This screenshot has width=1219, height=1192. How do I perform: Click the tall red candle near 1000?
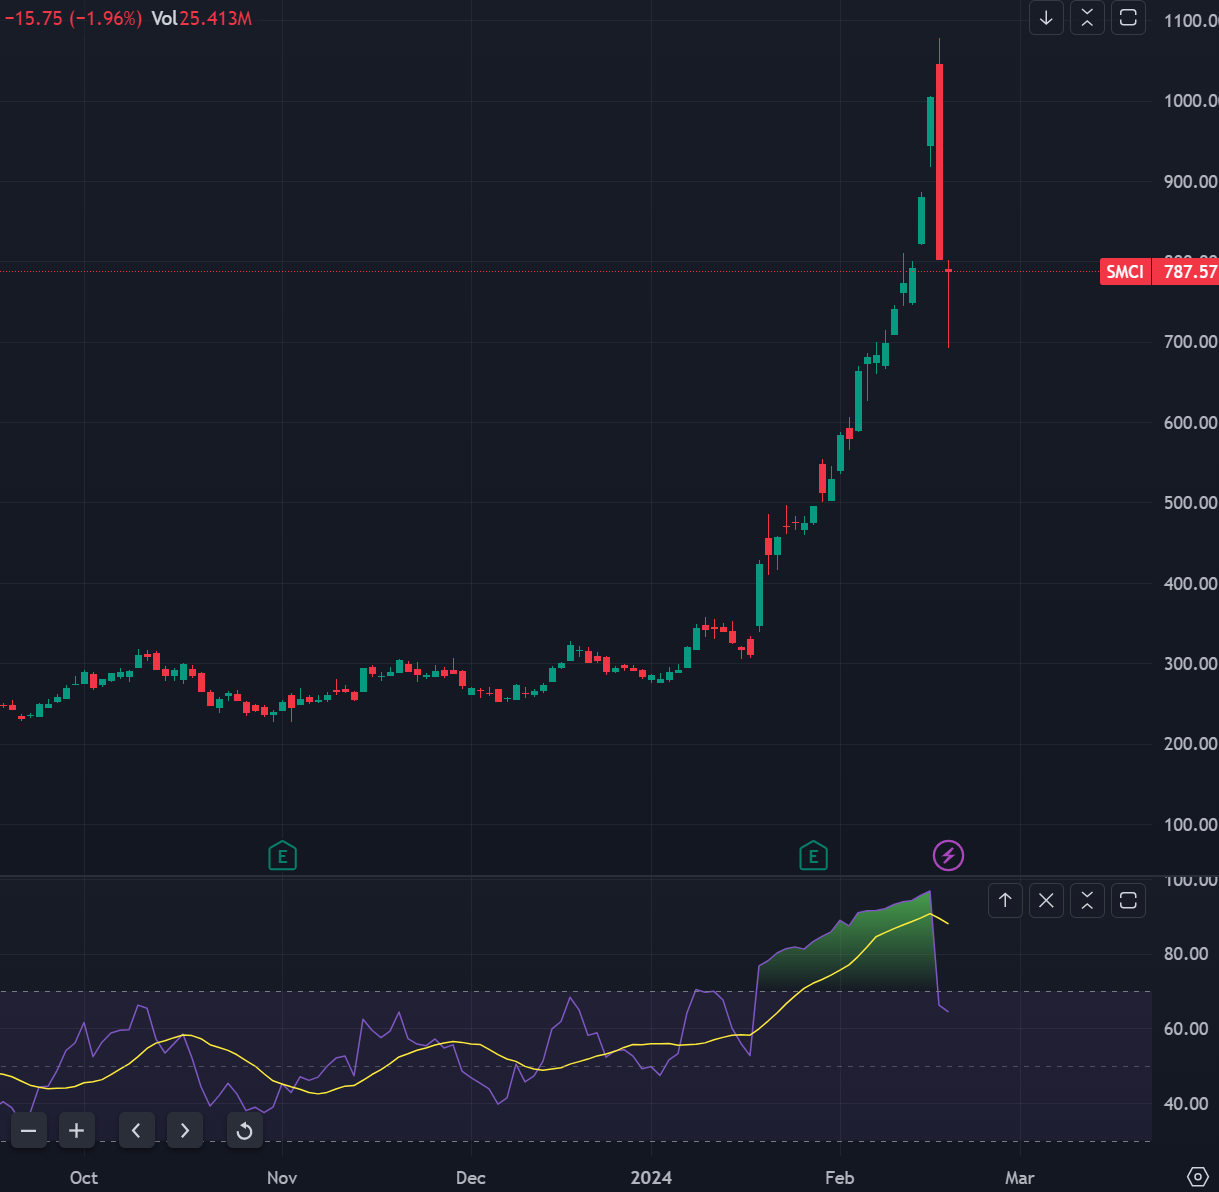940,160
